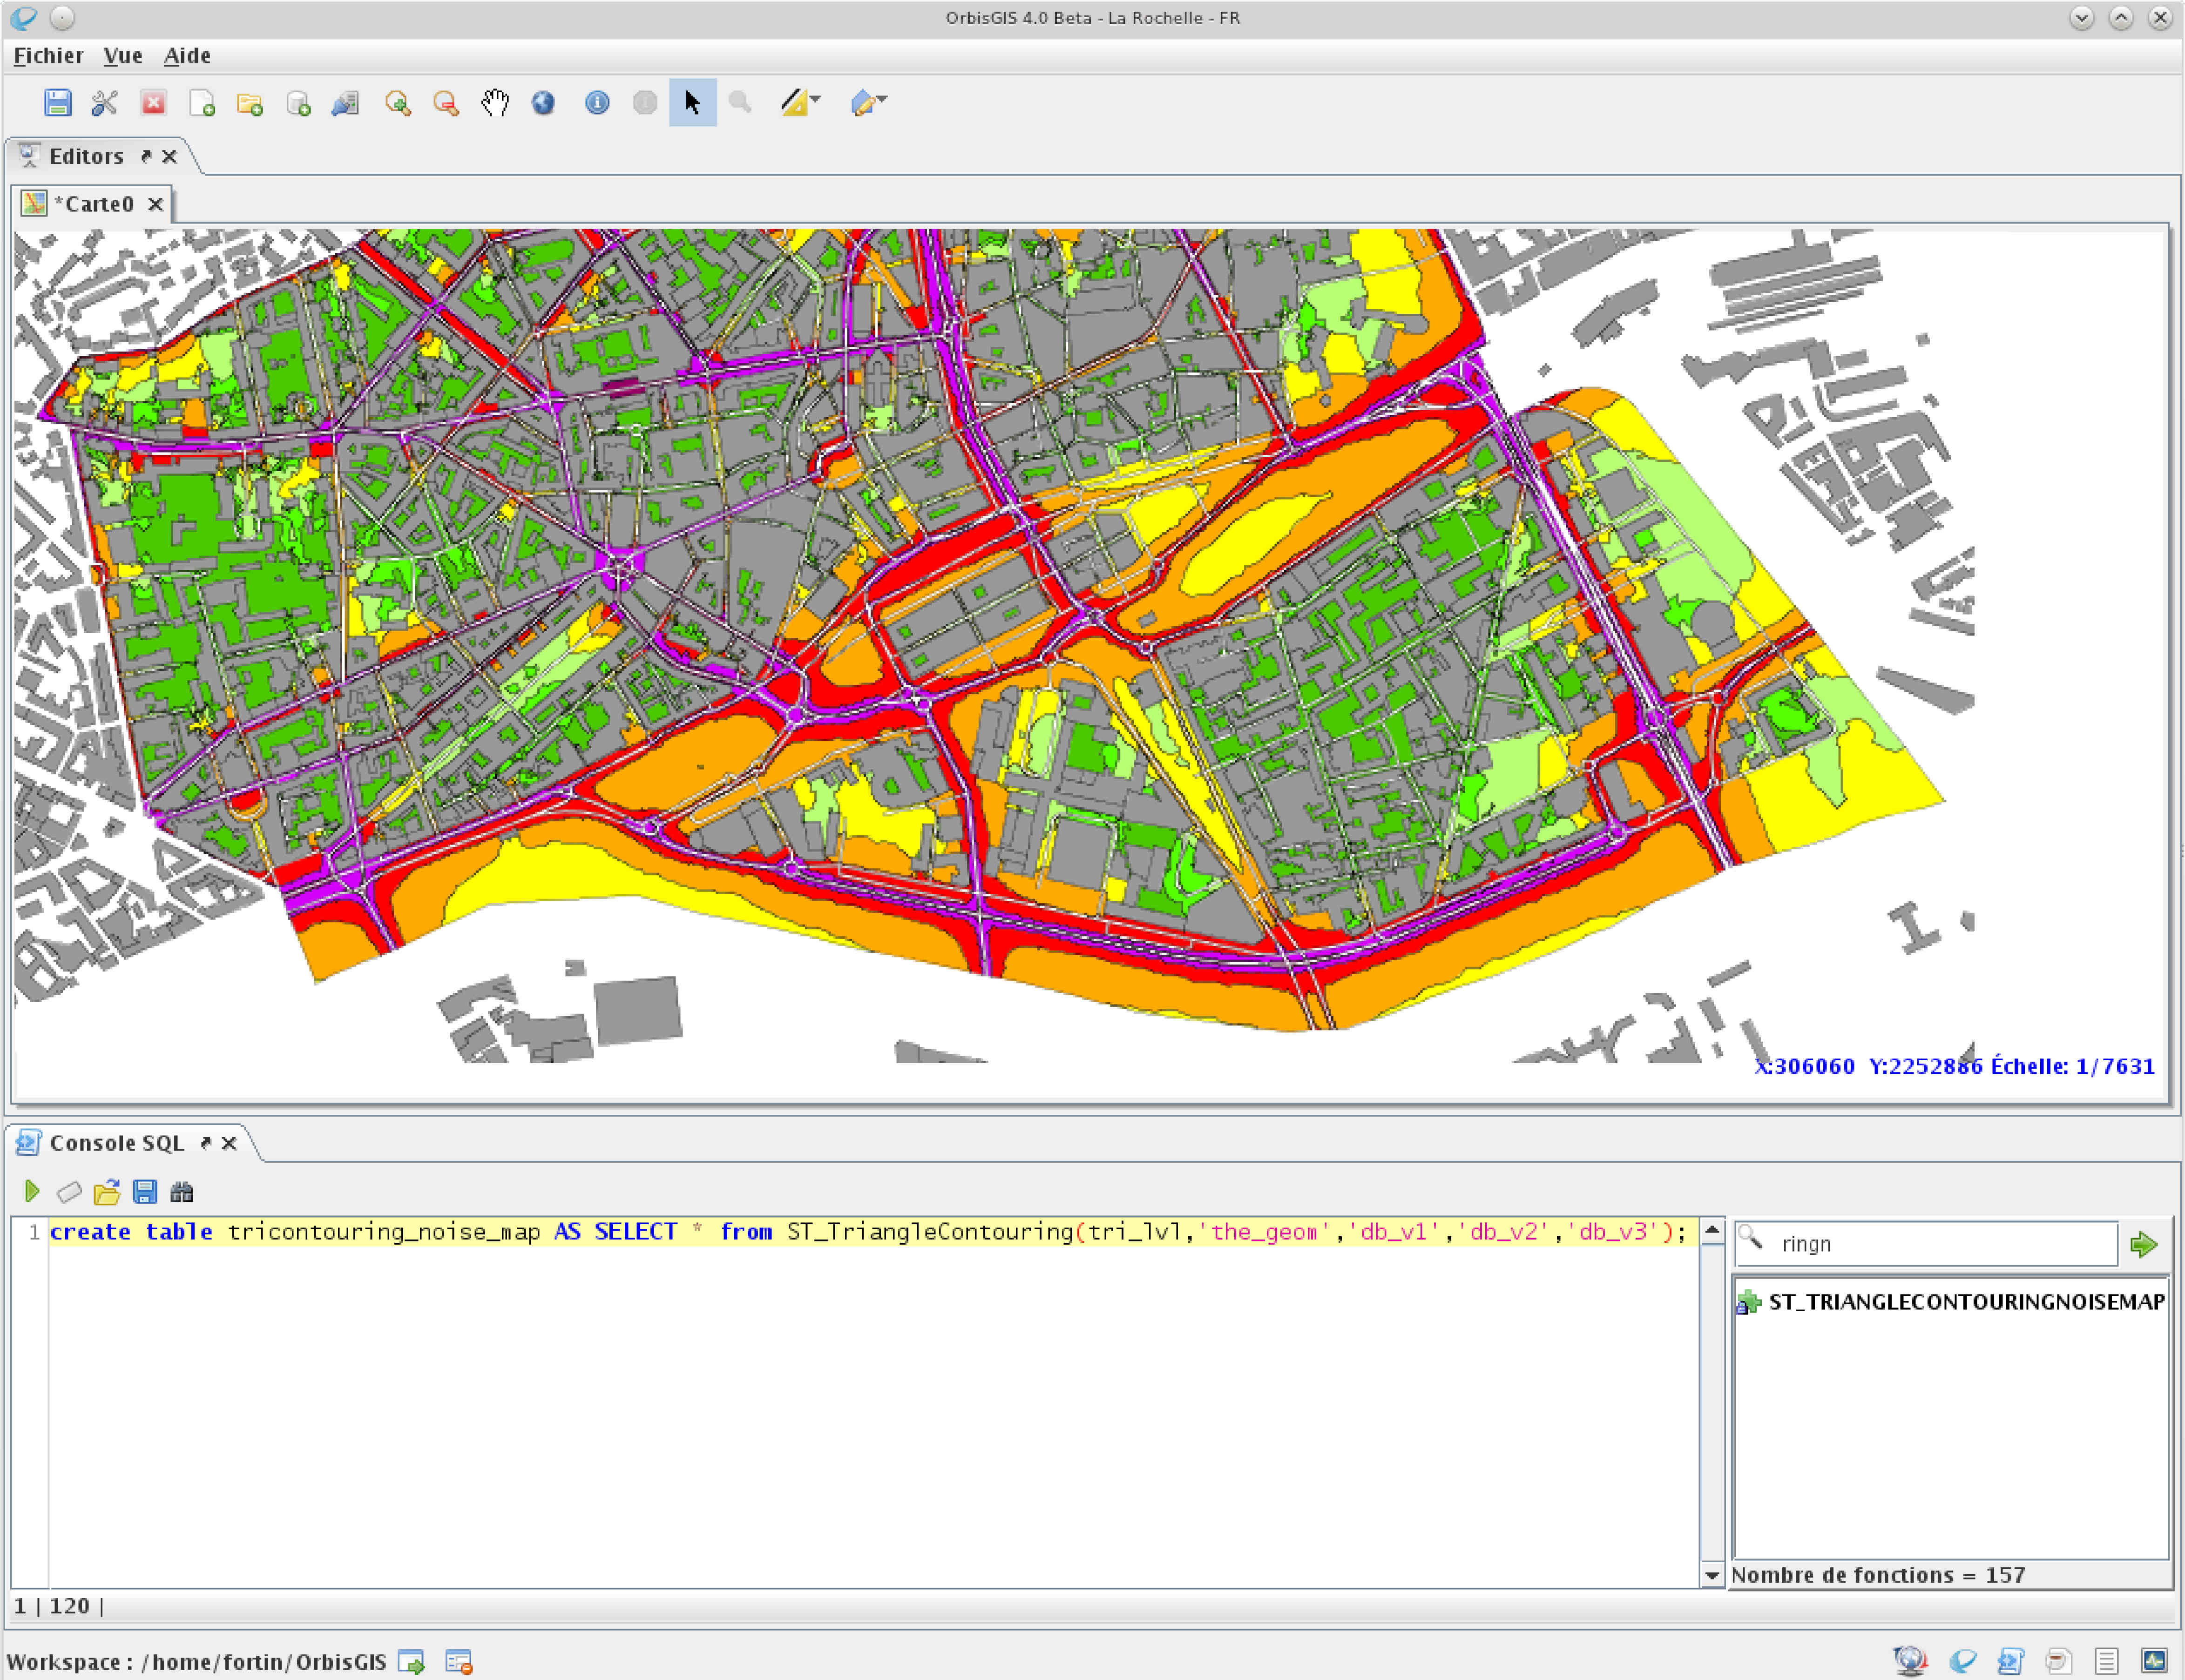Viewport: 2185px width, 1680px height.
Task: Select ST_TRIANGLECONTOURINGNOISEMAP in function list
Action: [x=1951, y=1301]
